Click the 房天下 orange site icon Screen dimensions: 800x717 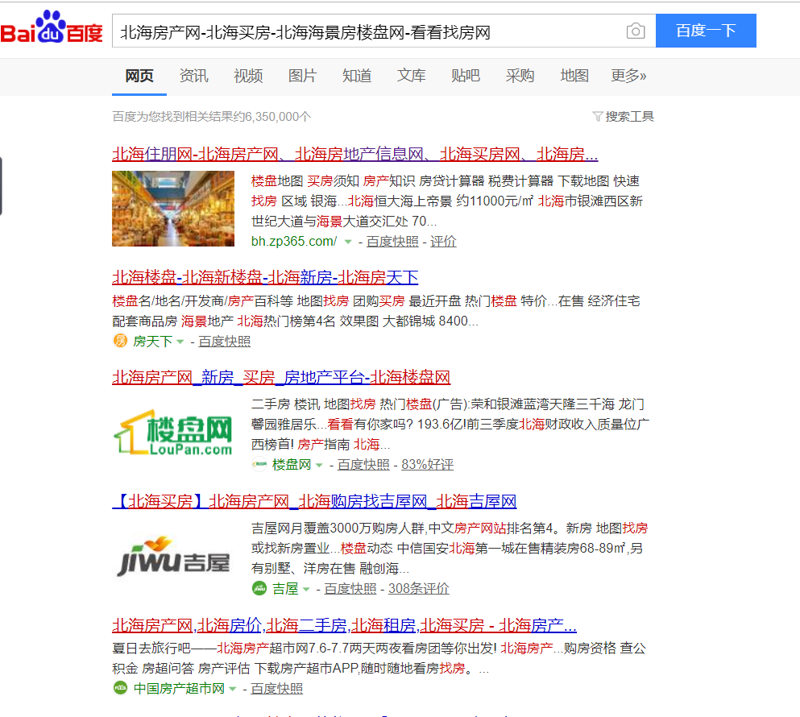coord(120,340)
